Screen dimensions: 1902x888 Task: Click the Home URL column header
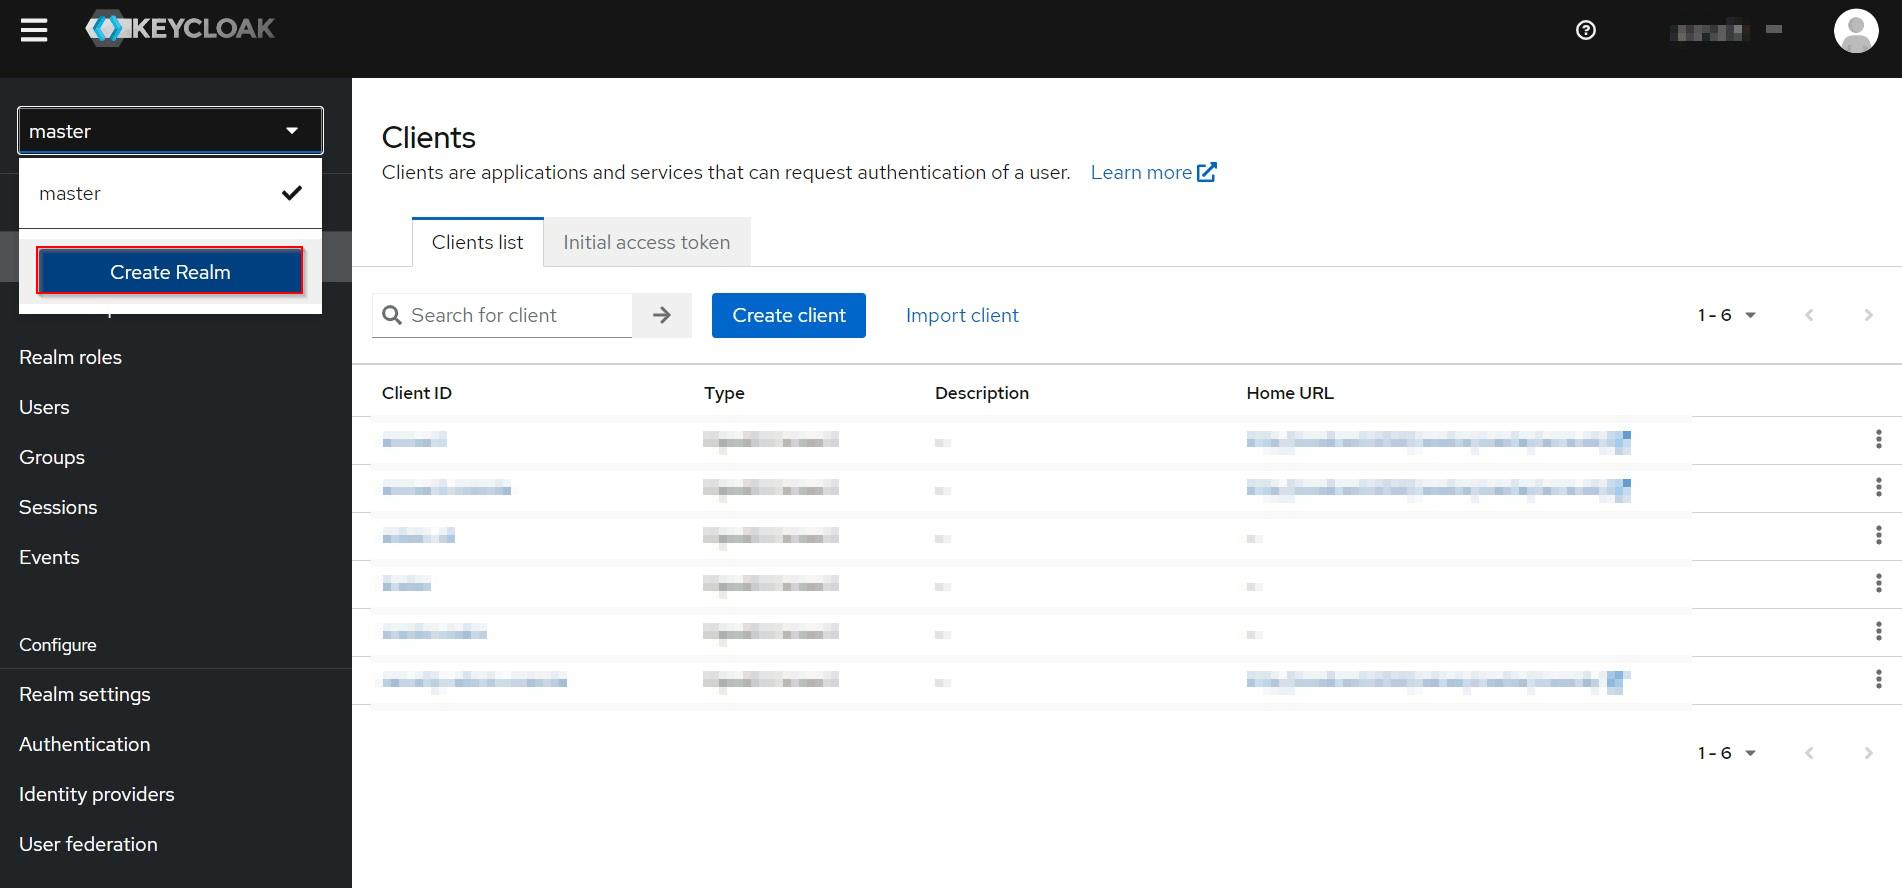coord(1289,393)
